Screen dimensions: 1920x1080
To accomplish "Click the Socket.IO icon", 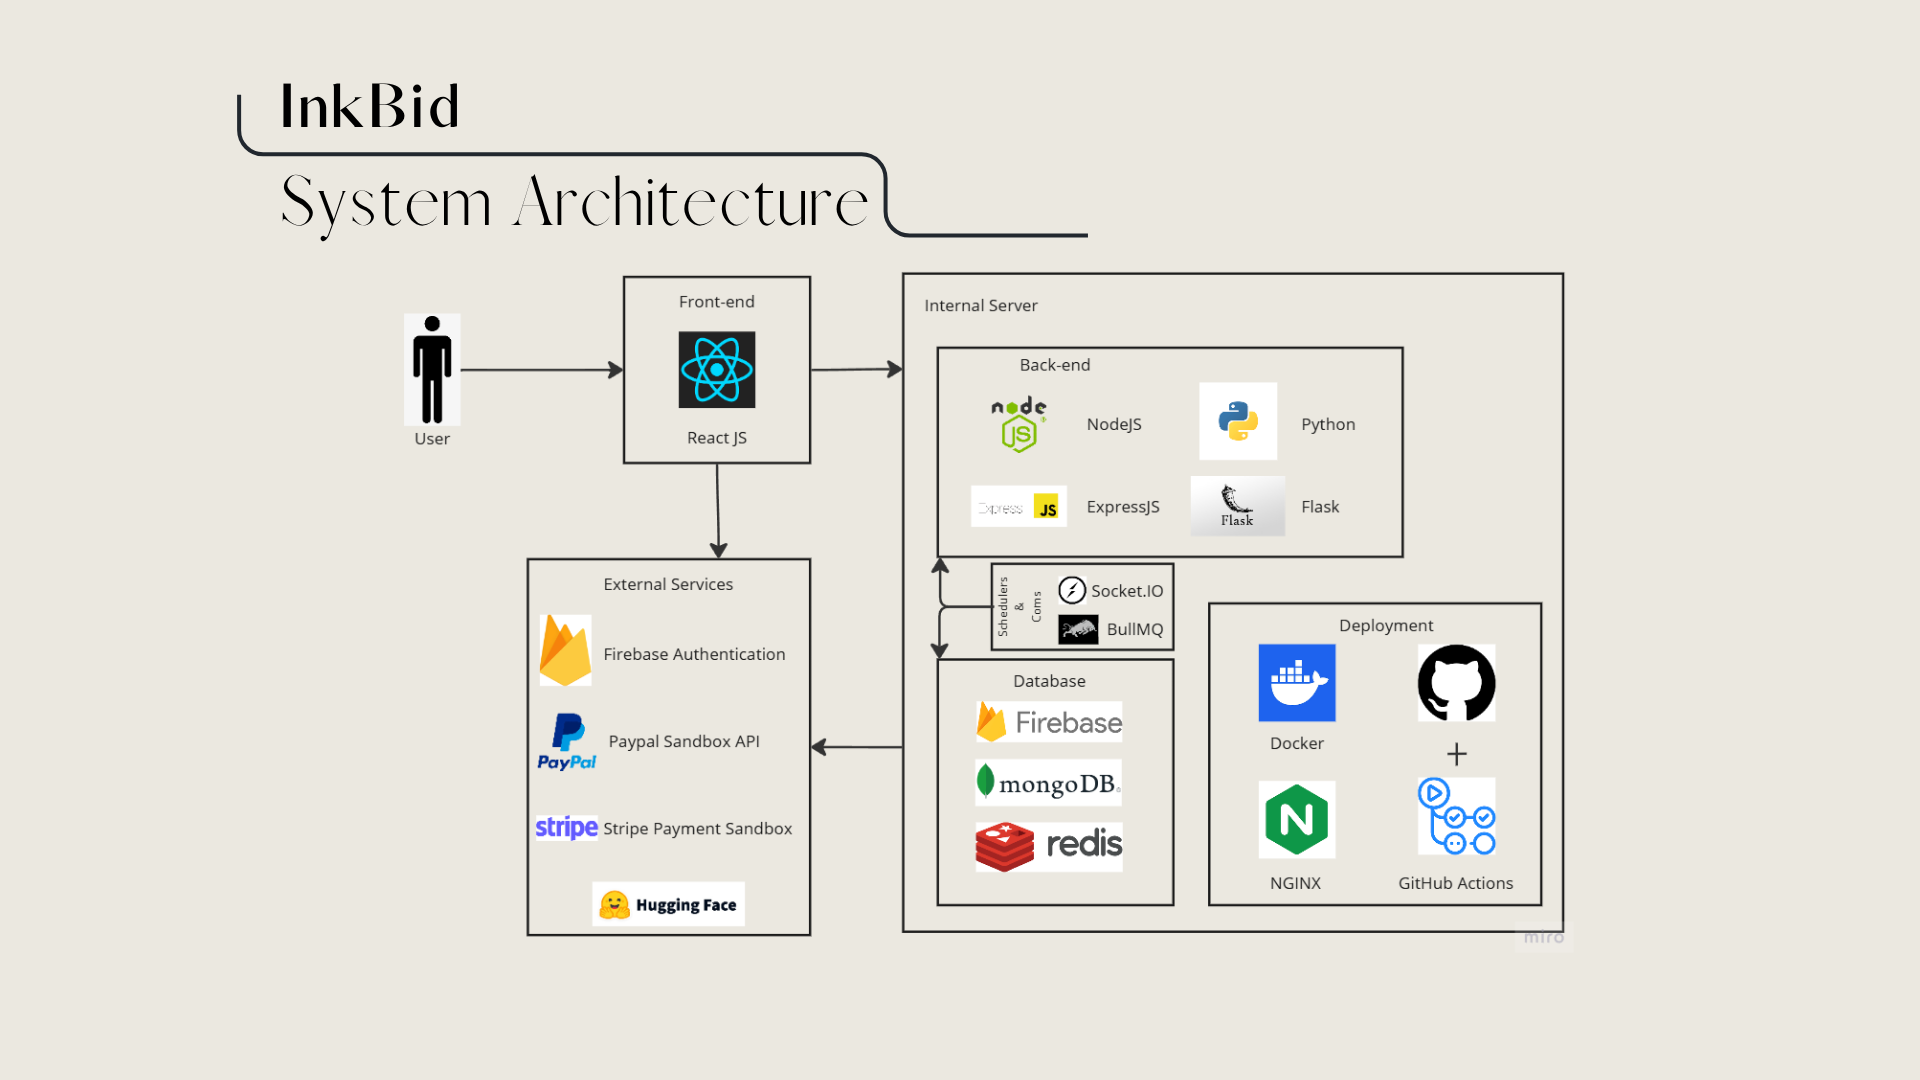I will click(1072, 590).
